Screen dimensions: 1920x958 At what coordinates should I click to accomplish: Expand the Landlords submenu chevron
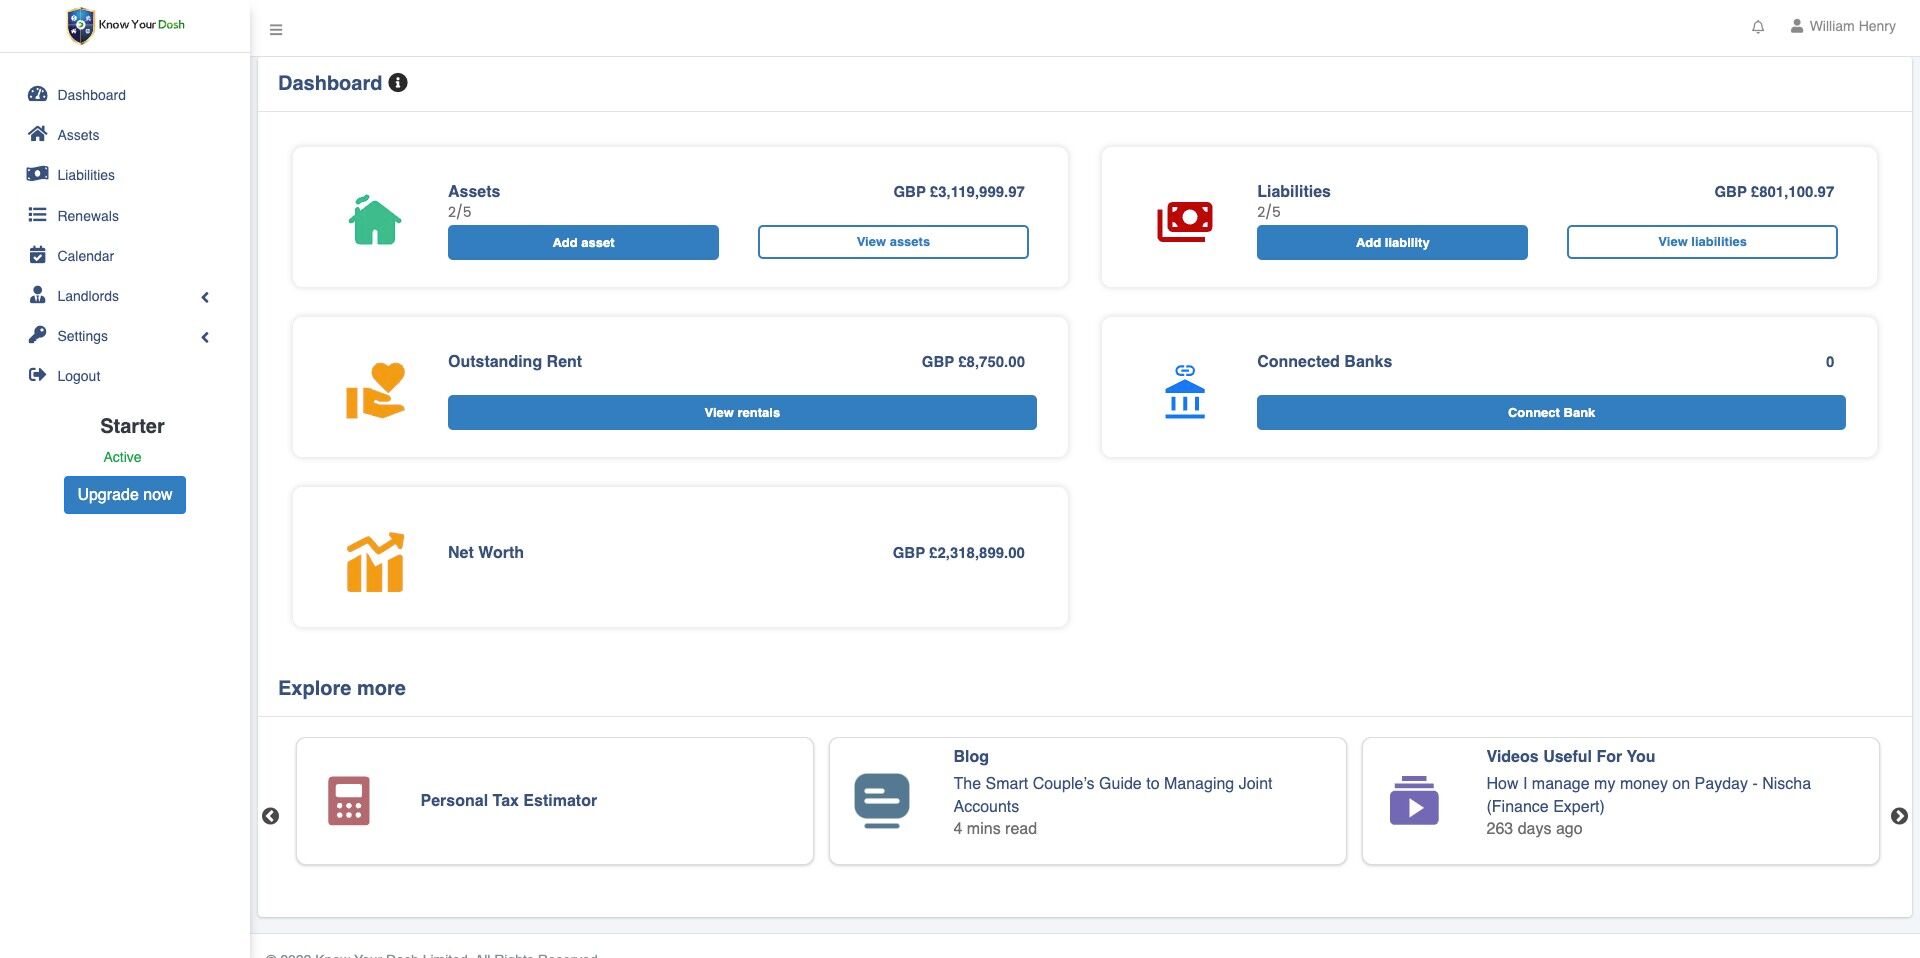(x=205, y=297)
